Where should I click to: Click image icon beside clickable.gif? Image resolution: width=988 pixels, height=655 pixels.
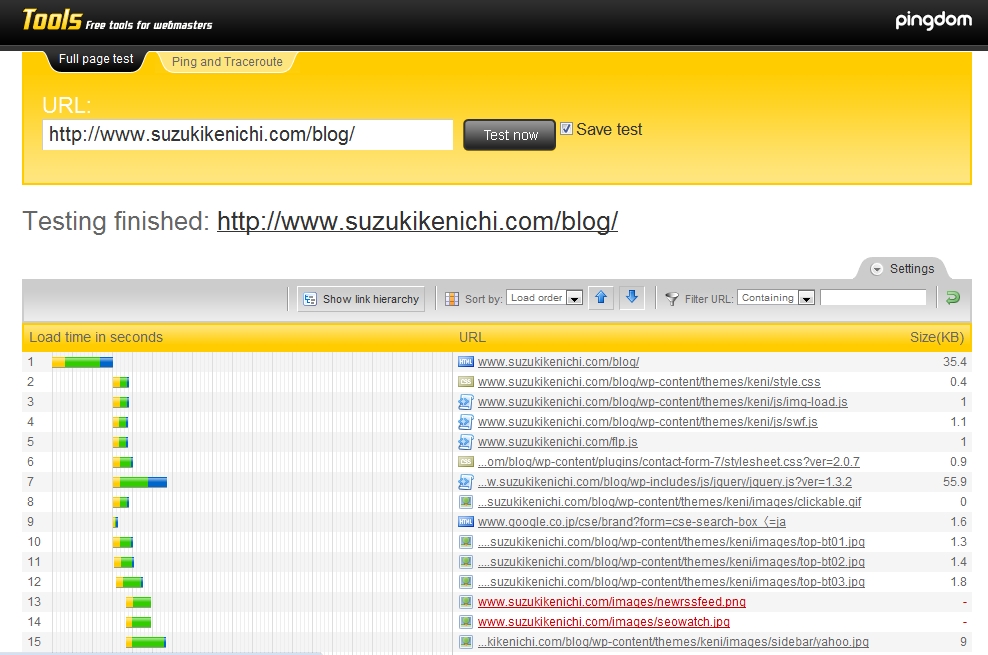point(466,502)
